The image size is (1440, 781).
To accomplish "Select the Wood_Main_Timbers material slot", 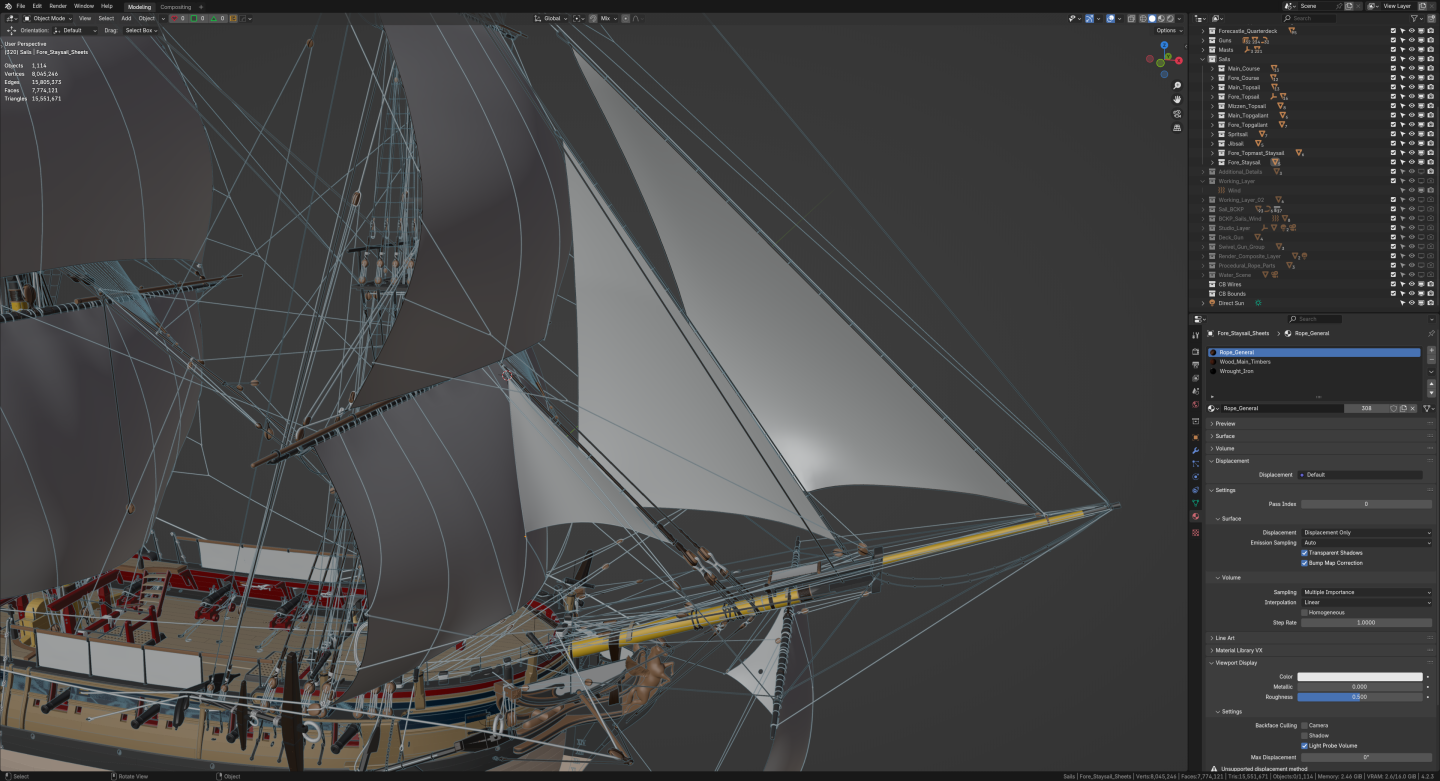I will coord(1314,362).
